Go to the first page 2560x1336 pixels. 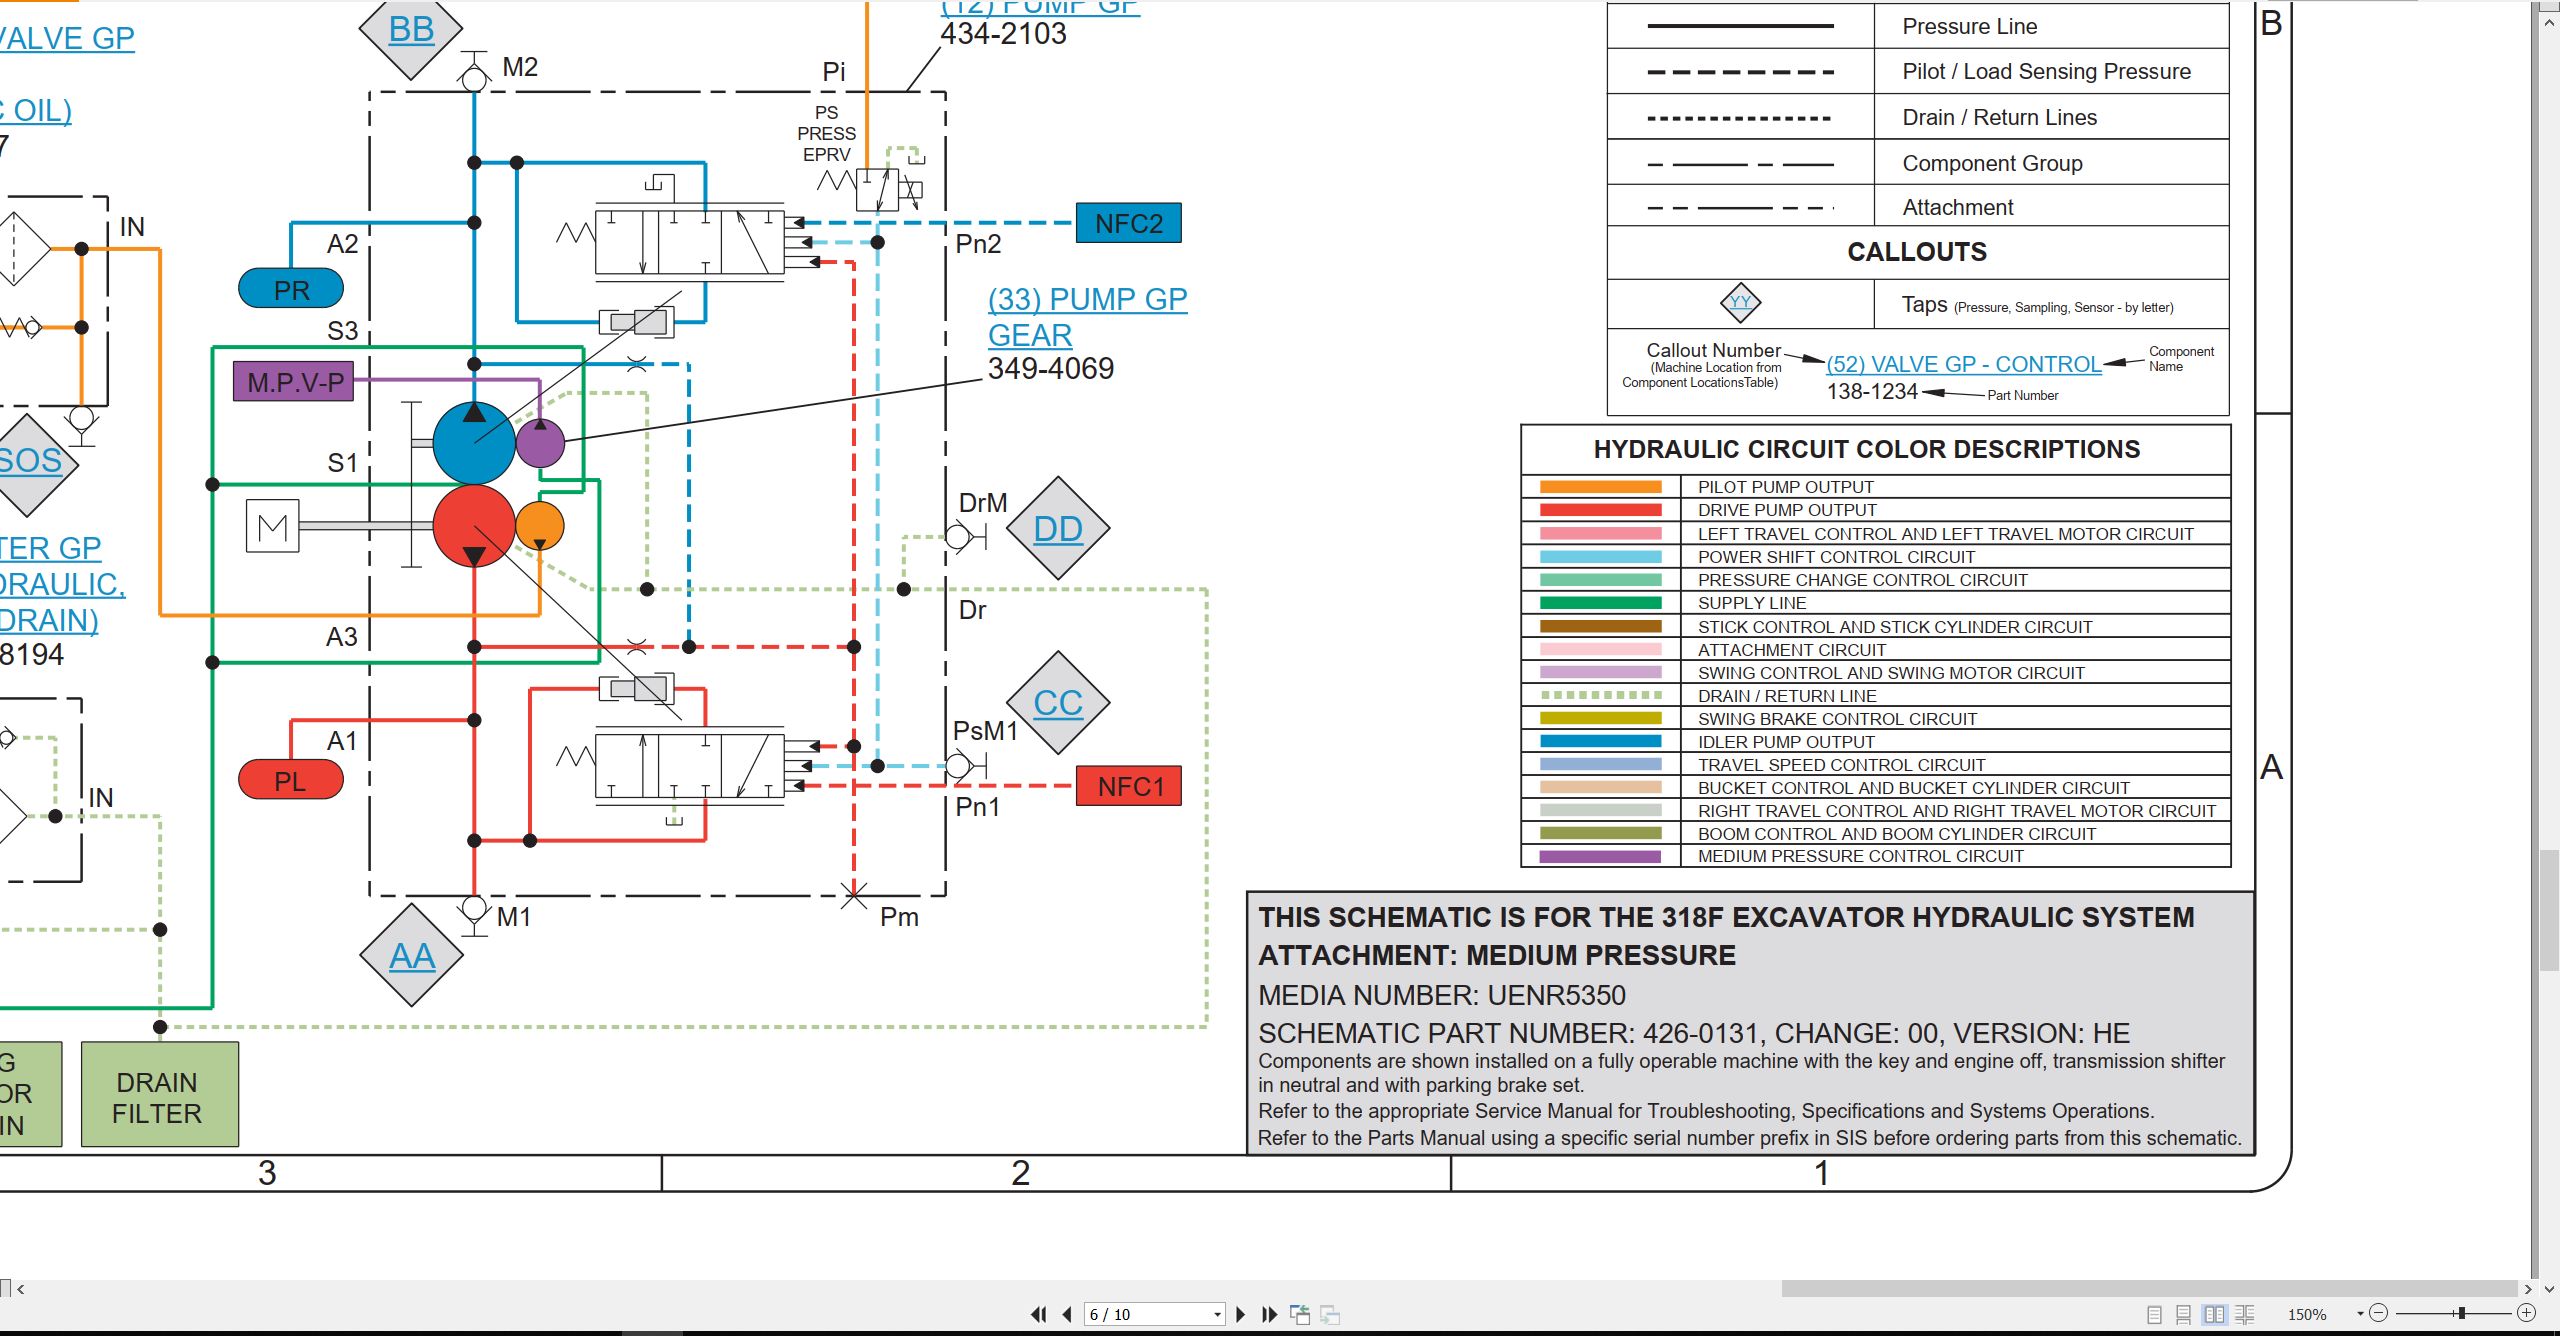(1039, 1314)
